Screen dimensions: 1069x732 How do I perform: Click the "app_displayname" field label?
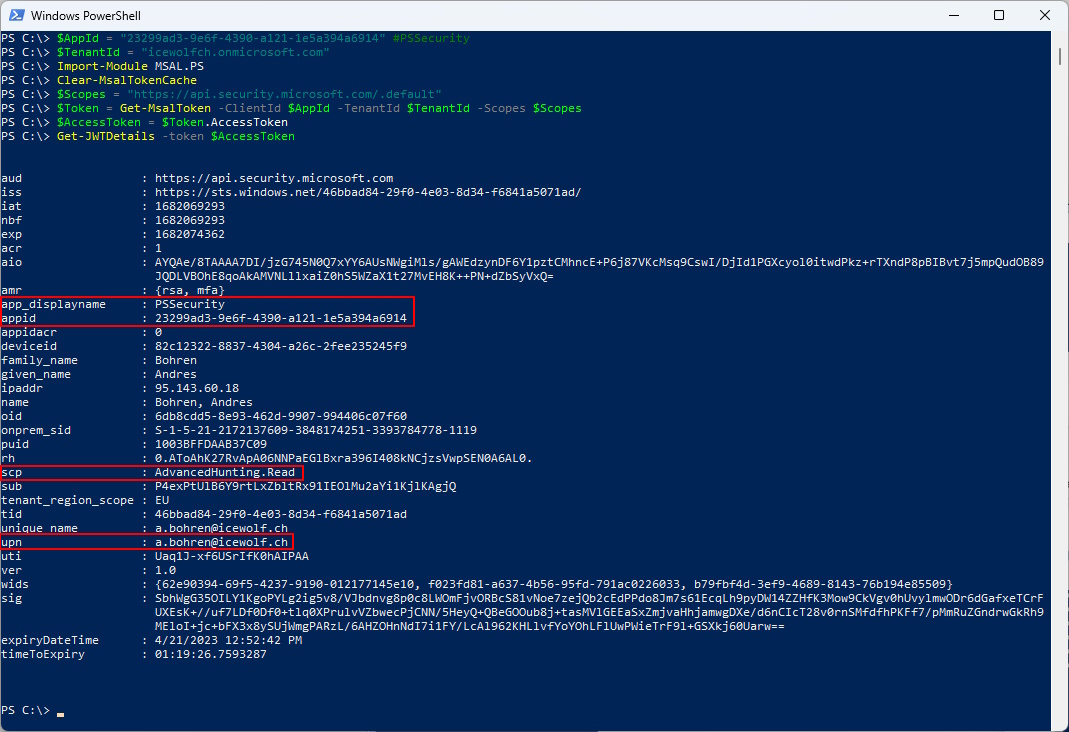(53, 304)
